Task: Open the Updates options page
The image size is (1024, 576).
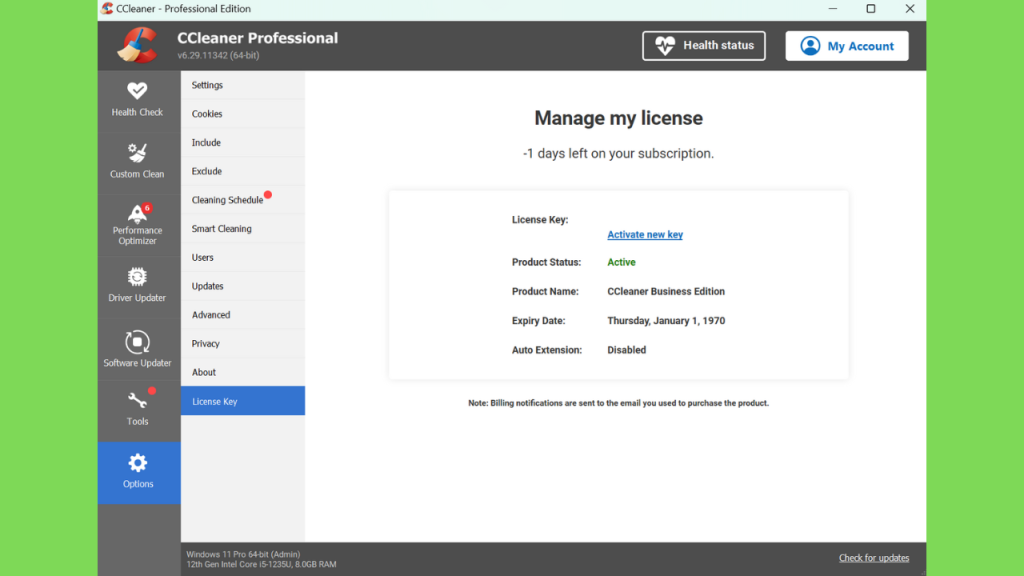Action: (x=243, y=286)
